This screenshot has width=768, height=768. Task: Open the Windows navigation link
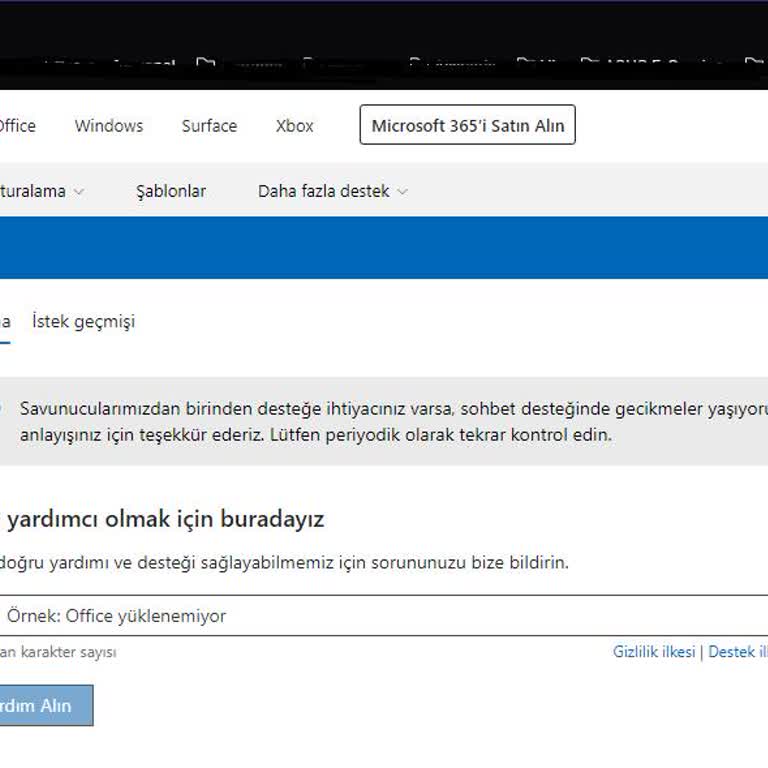109,126
